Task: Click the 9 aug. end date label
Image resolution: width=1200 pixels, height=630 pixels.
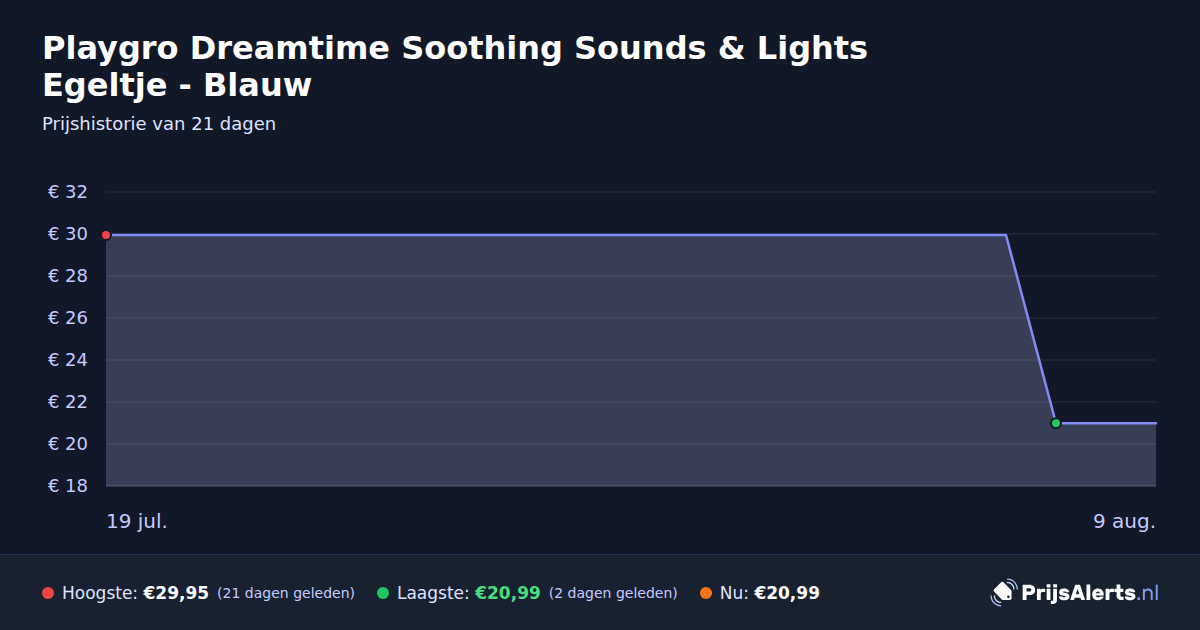Action: [1124, 521]
